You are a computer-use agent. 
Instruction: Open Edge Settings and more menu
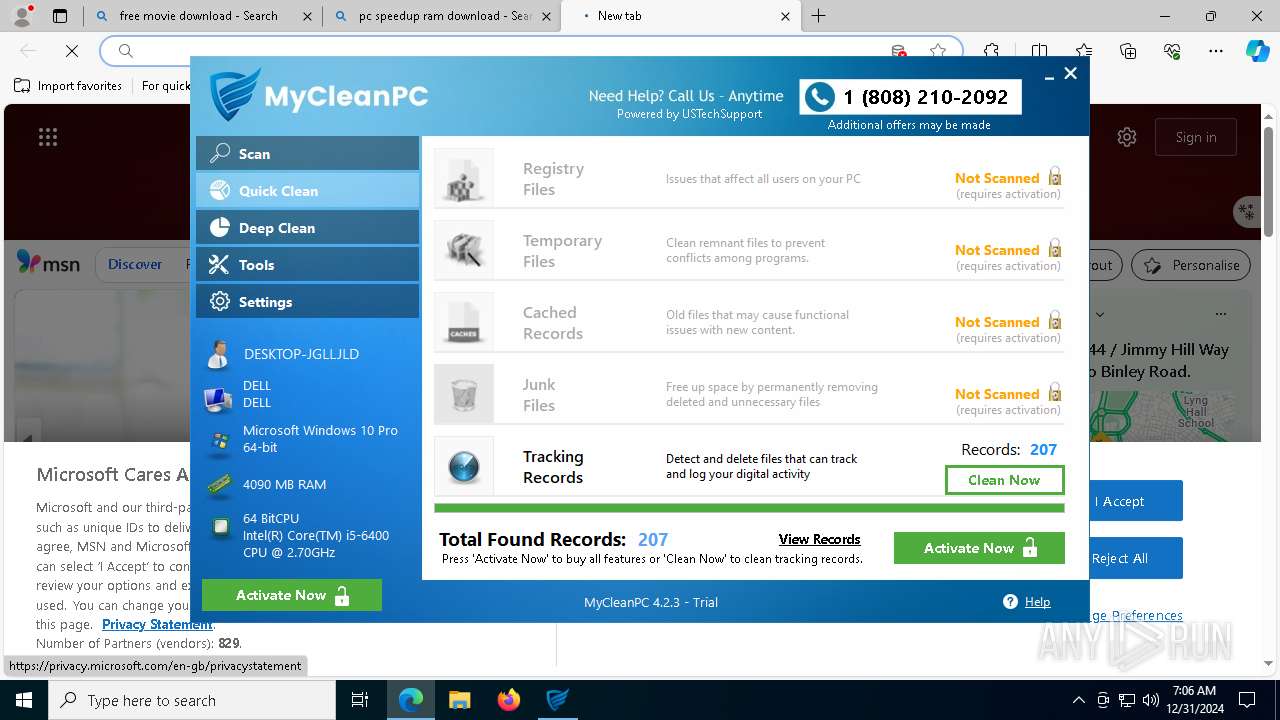coord(1216,51)
